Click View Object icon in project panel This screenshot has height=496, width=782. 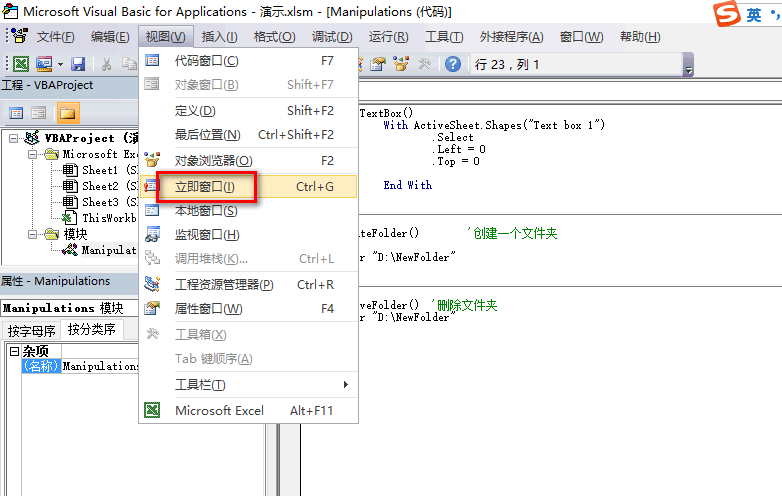click(38, 113)
